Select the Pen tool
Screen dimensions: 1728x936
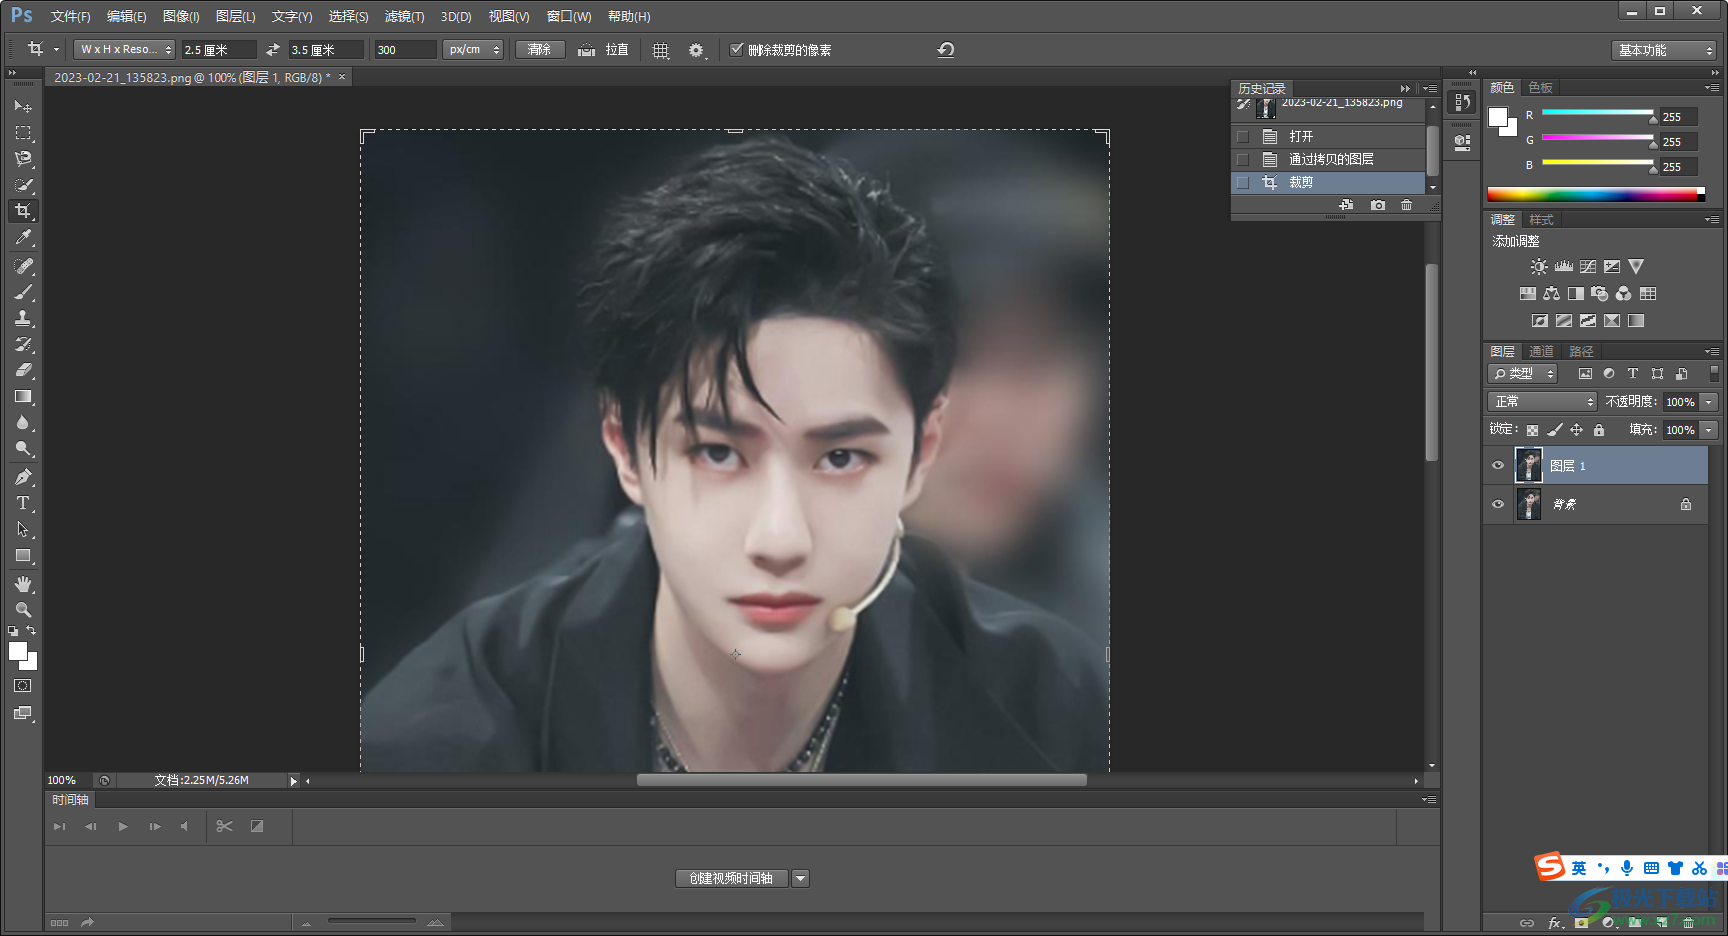(x=23, y=477)
